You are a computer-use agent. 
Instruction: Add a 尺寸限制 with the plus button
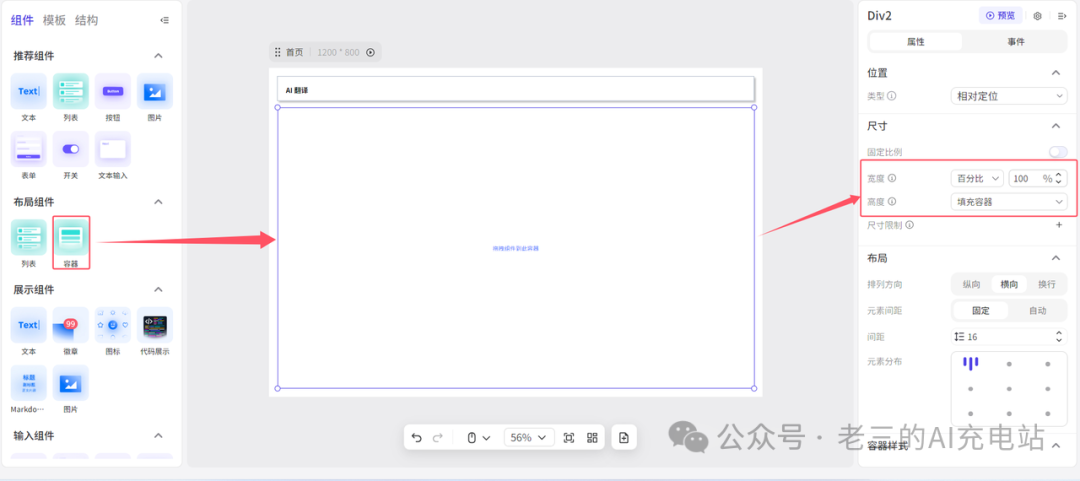pyautogui.click(x=1059, y=225)
